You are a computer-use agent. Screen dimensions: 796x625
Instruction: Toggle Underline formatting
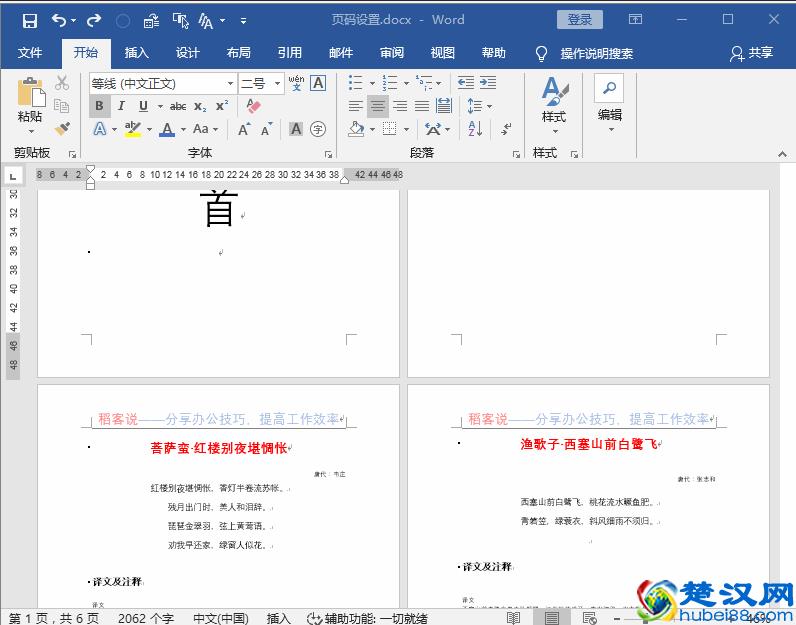[143, 106]
